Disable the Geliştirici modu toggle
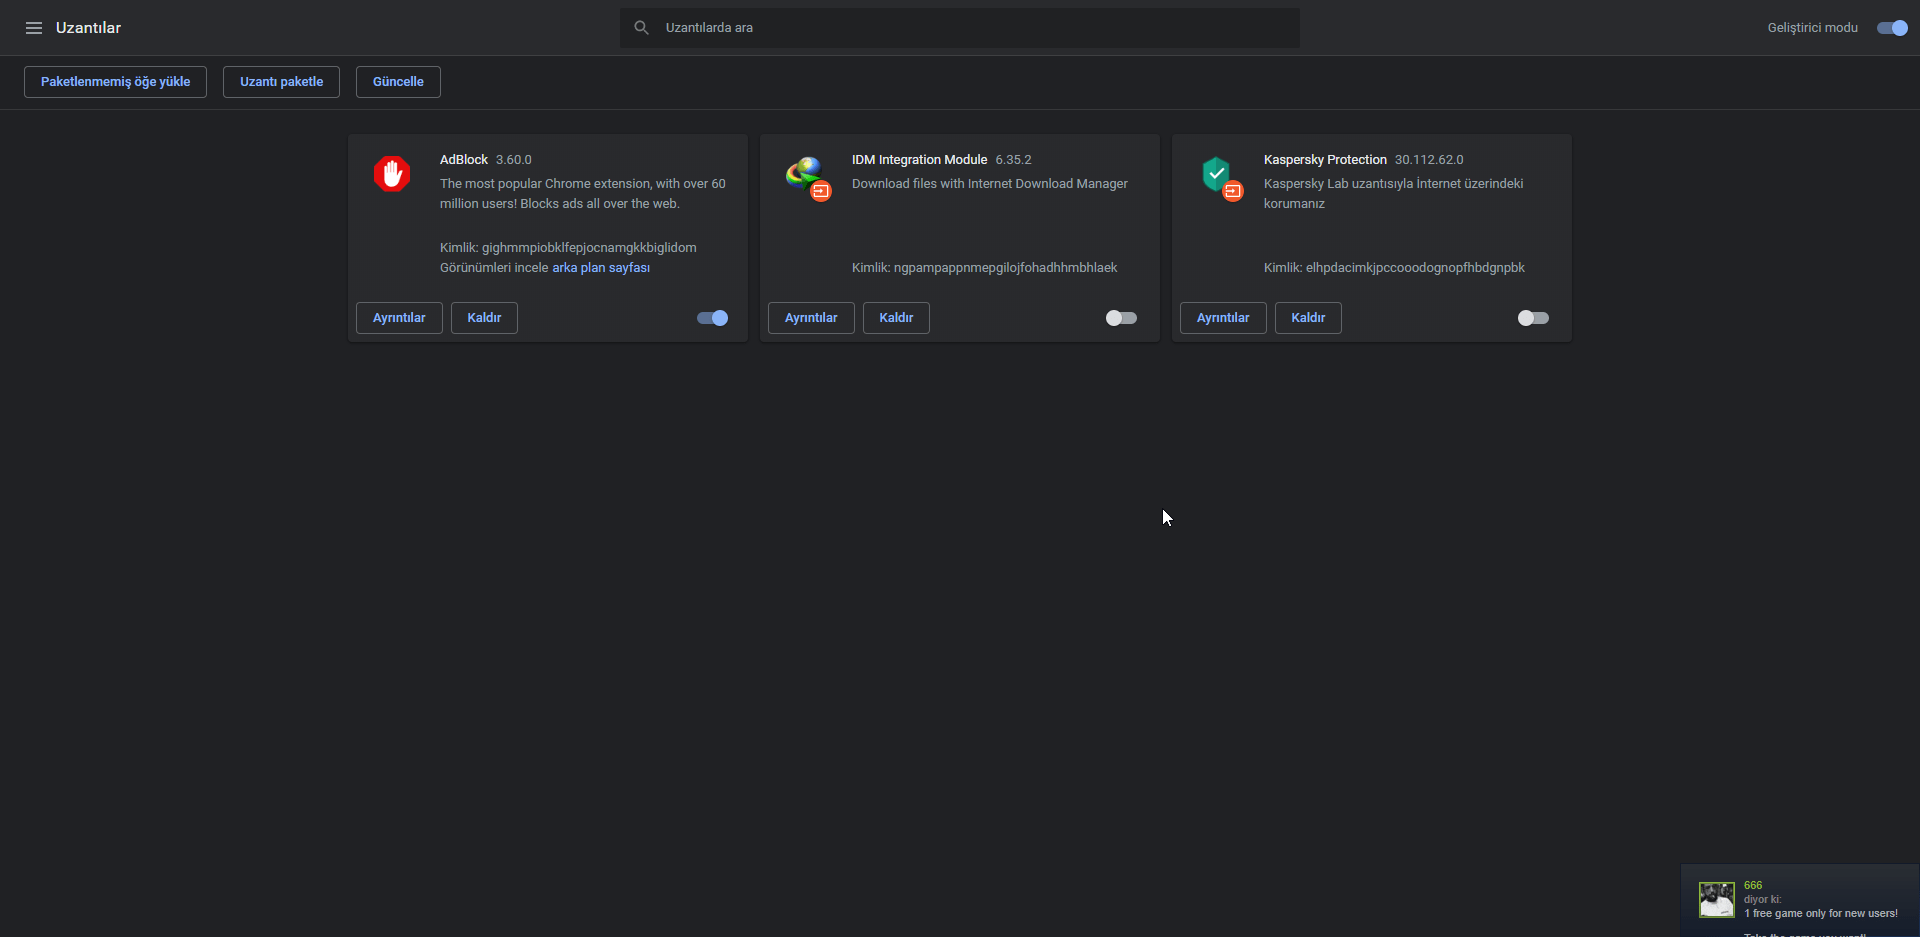The height and width of the screenshot is (937, 1920). coord(1892,28)
